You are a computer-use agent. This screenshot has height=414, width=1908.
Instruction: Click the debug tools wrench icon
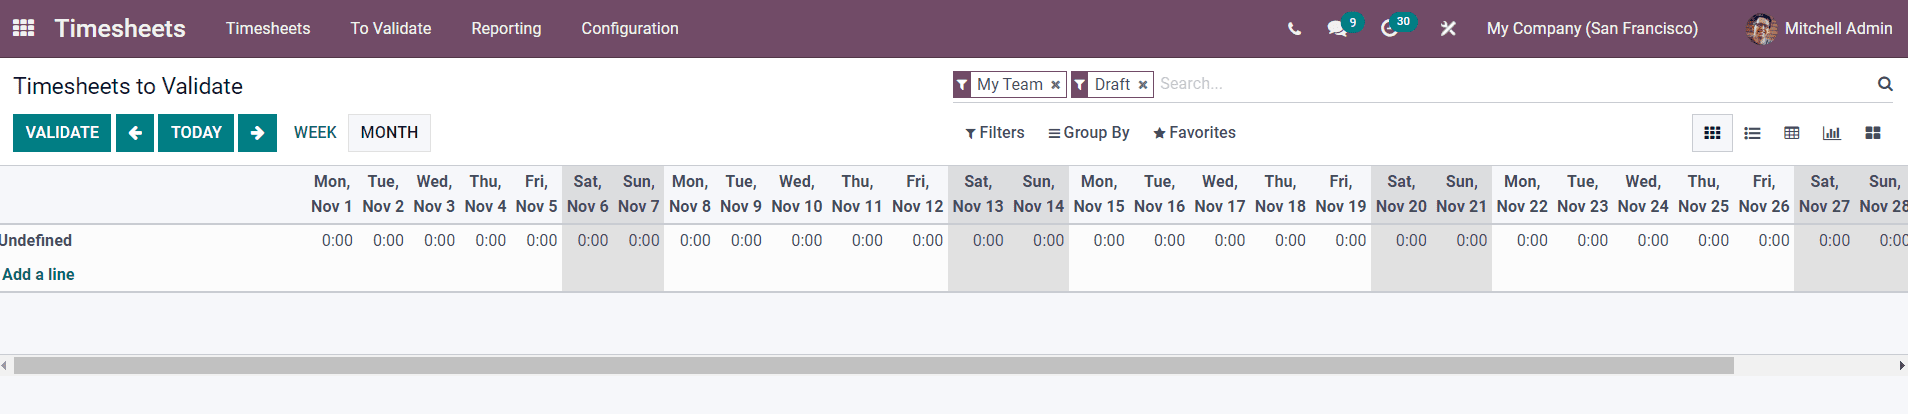[x=1448, y=29]
